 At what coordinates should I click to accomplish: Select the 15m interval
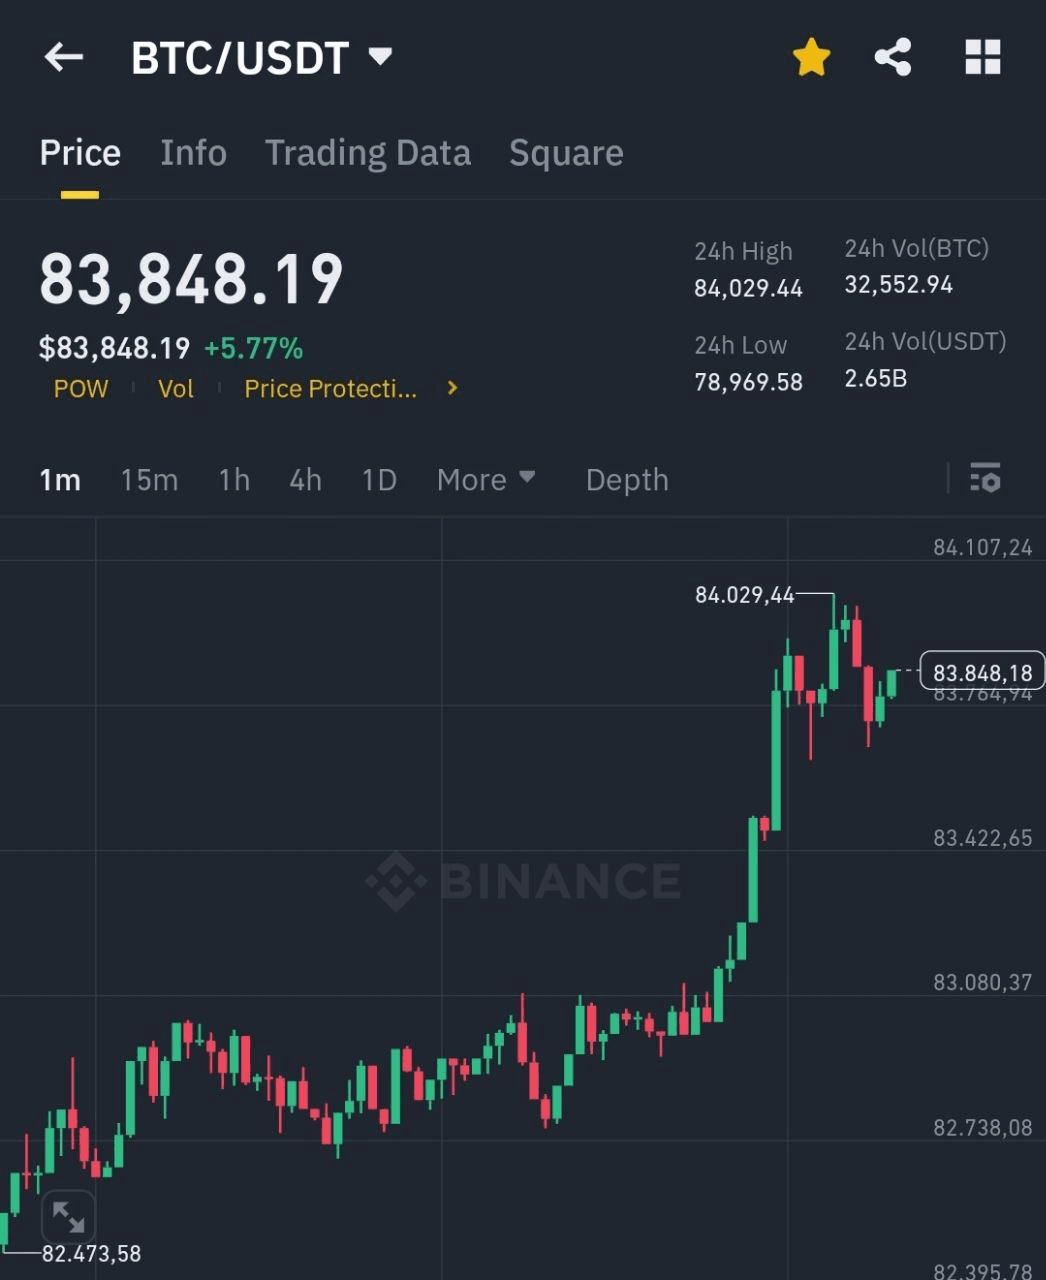tap(149, 480)
